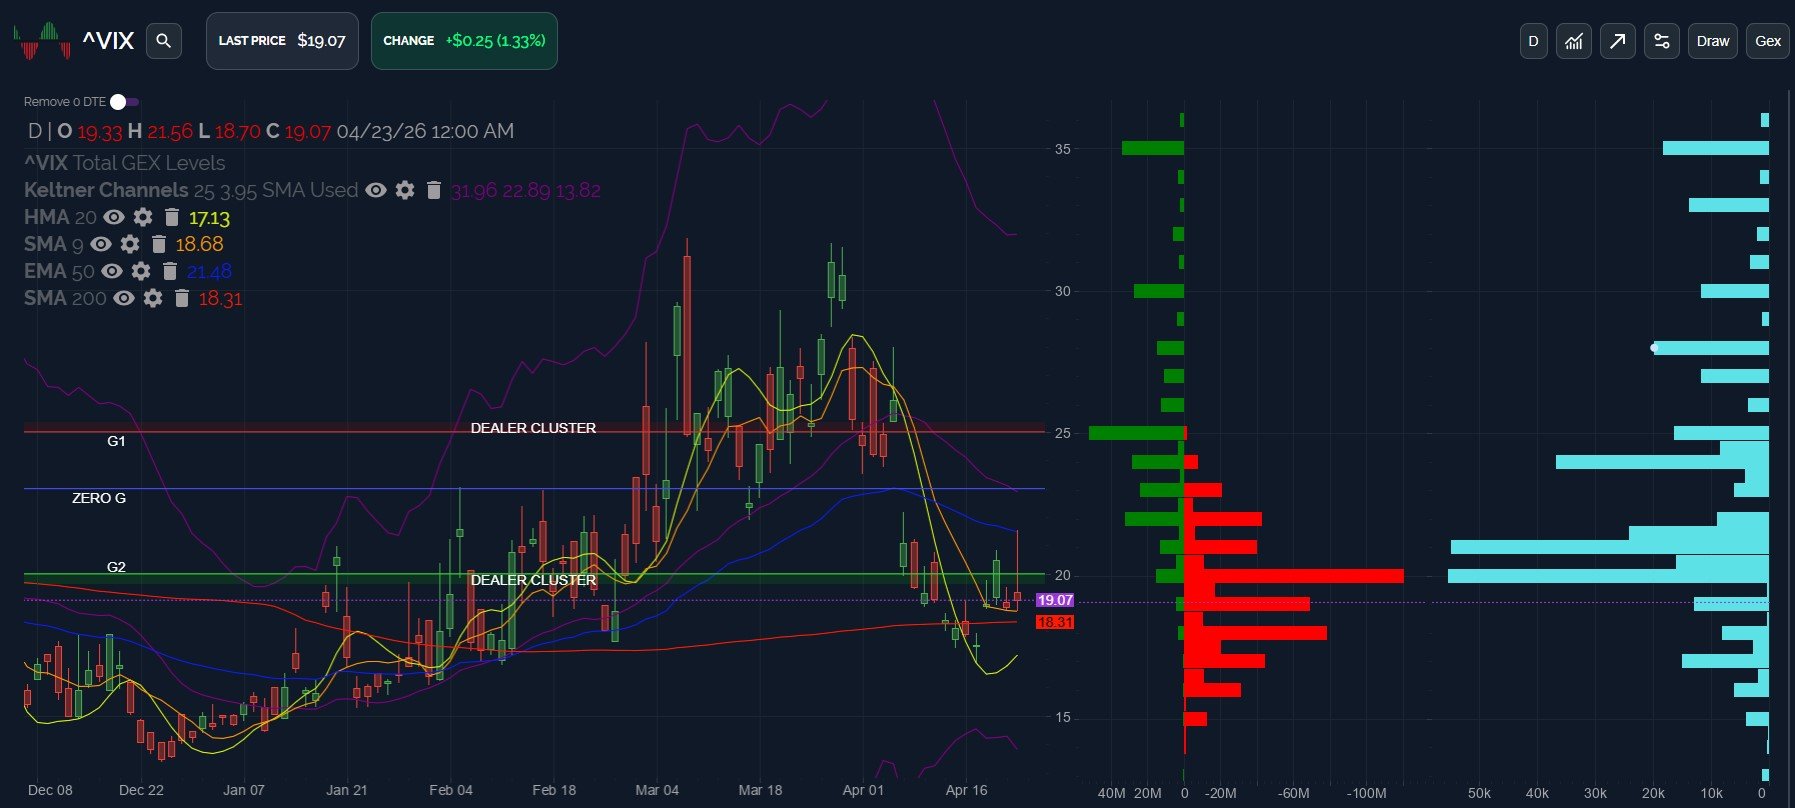Open HMA 20 settings gear
The width and height of the screenshot is (1795, 808).
(143, 217)
